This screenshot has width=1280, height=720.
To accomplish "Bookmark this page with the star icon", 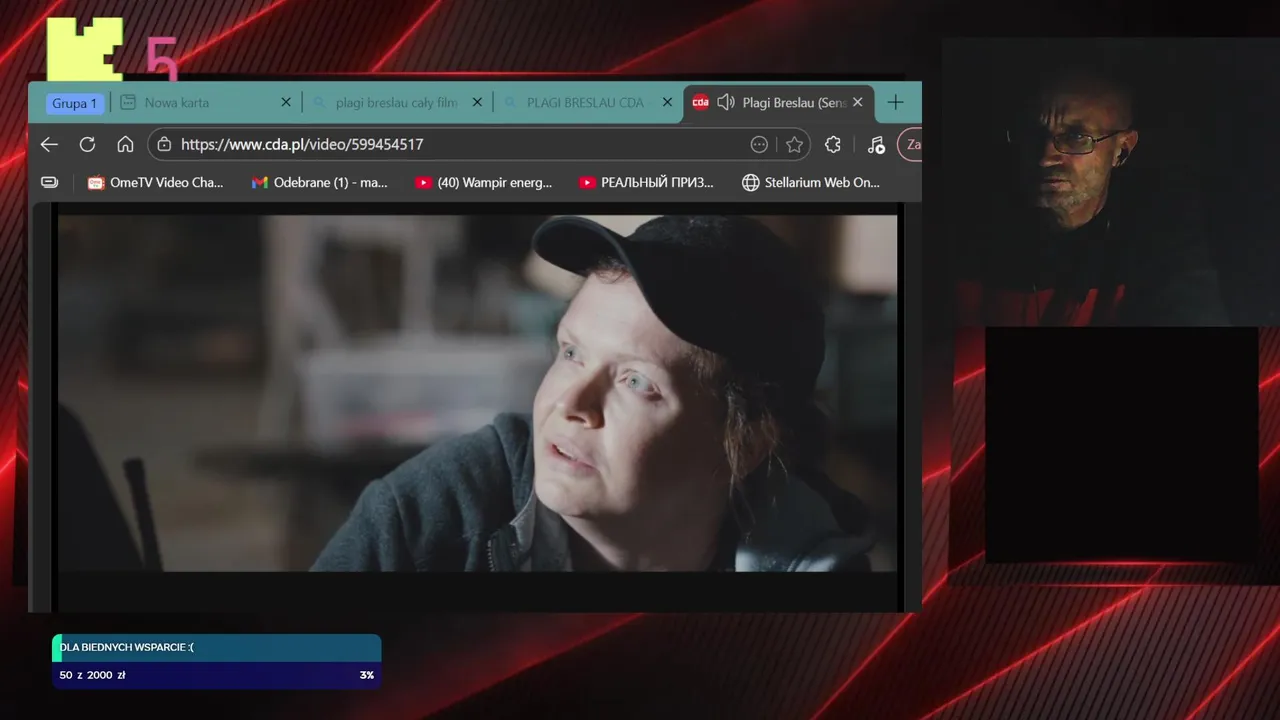I will click(794, 145).
